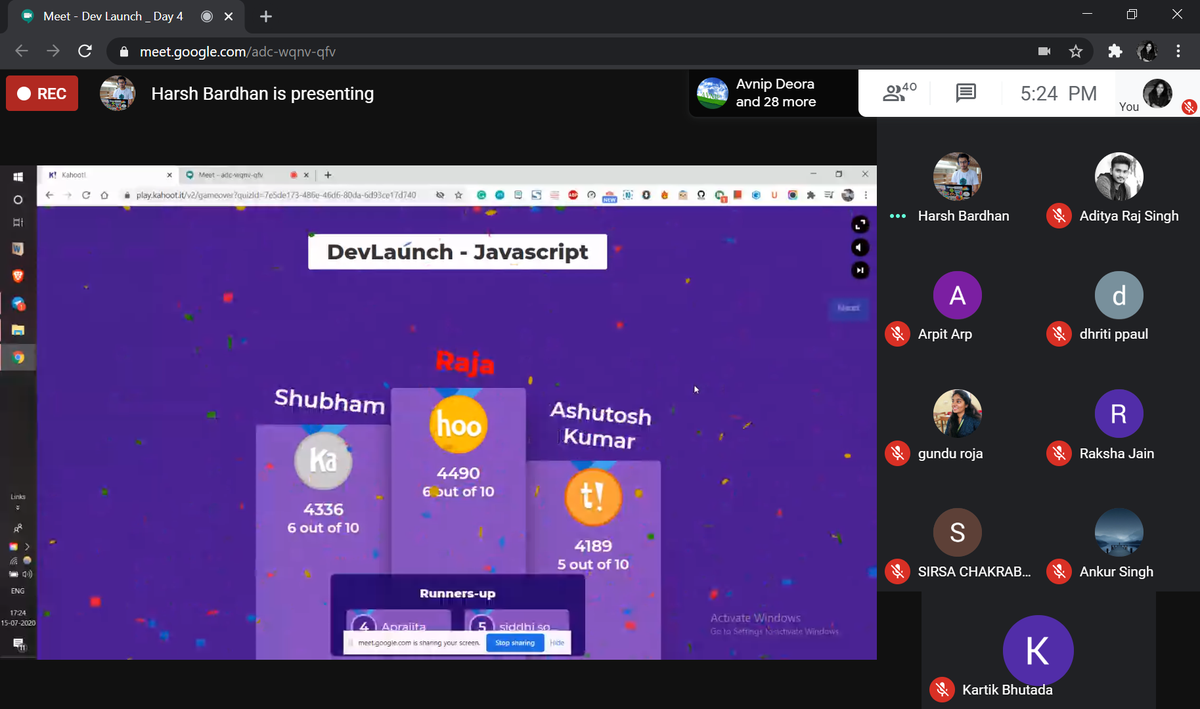Click Ashutosh Kumar's bronze t! medal
The width and height of the screenshot is (1200, 709).
point(593,497)
